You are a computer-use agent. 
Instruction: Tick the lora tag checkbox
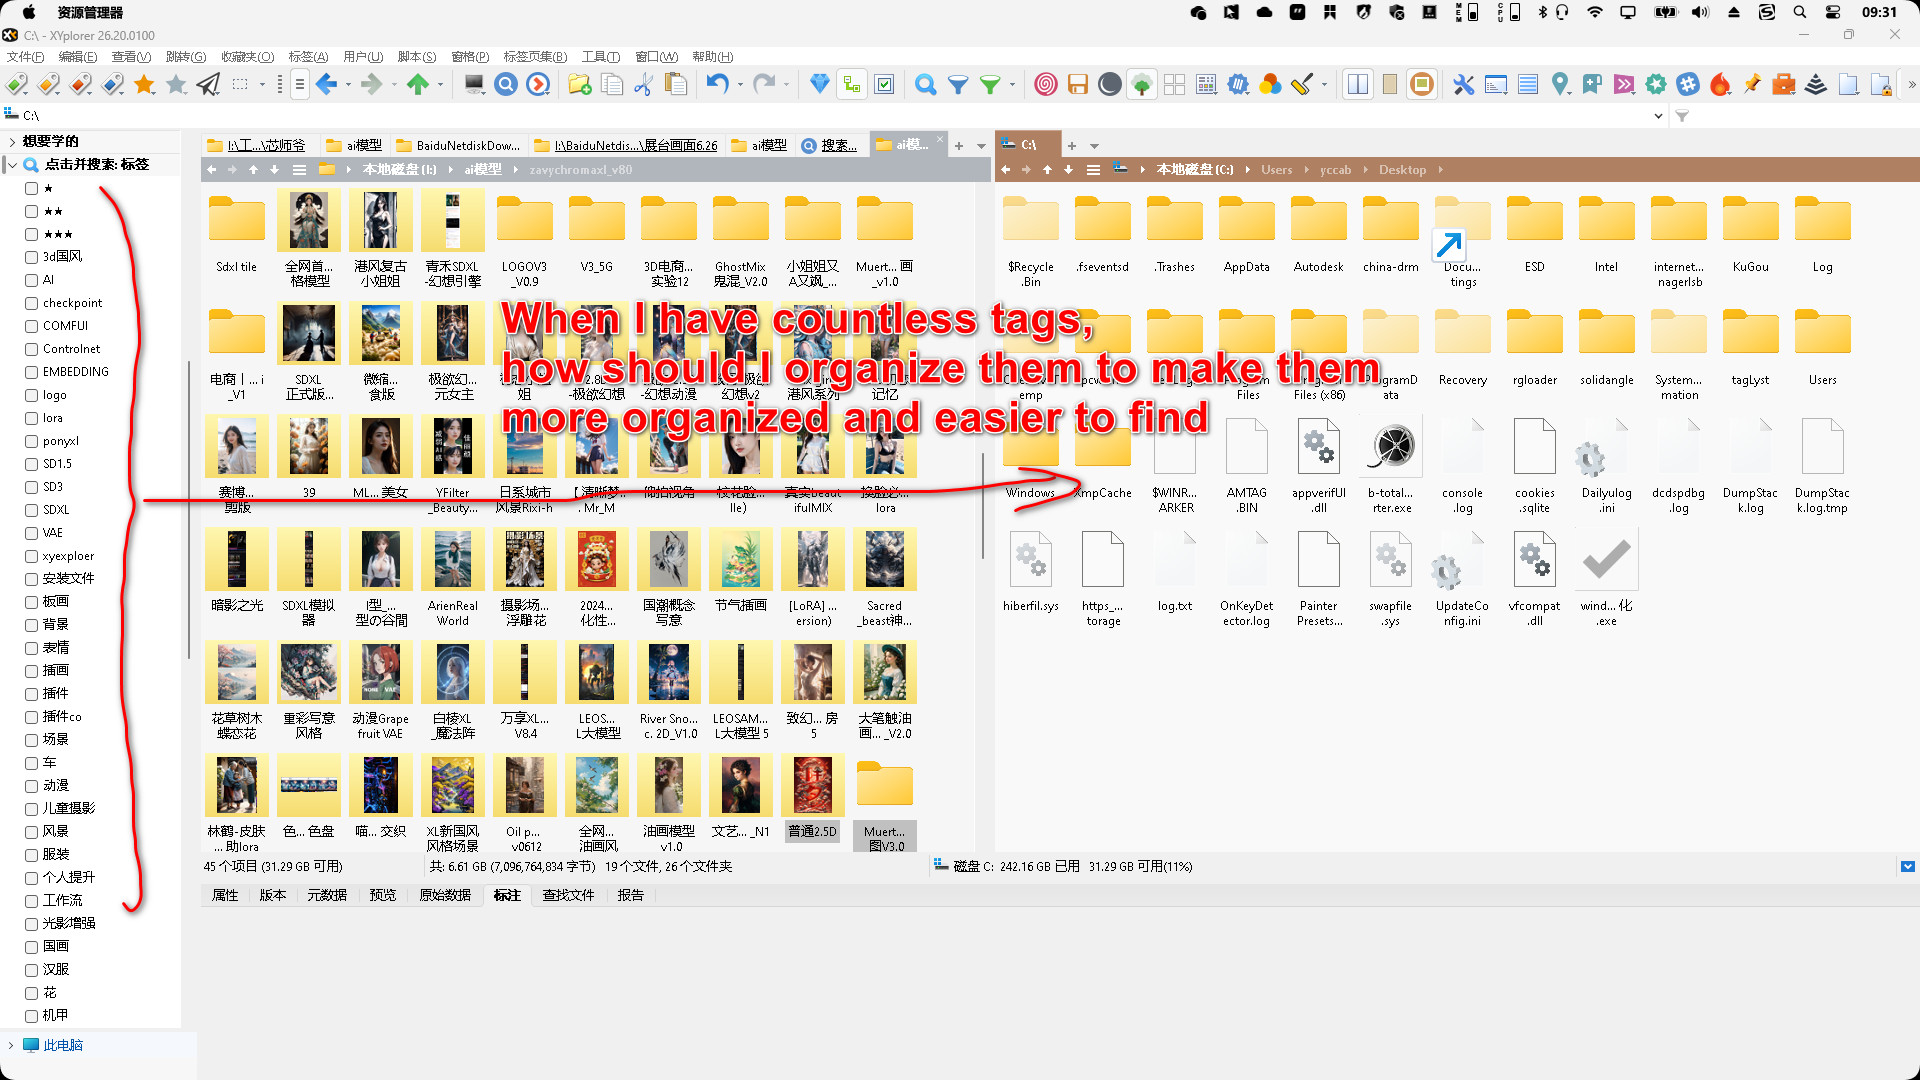click(31, 418)
